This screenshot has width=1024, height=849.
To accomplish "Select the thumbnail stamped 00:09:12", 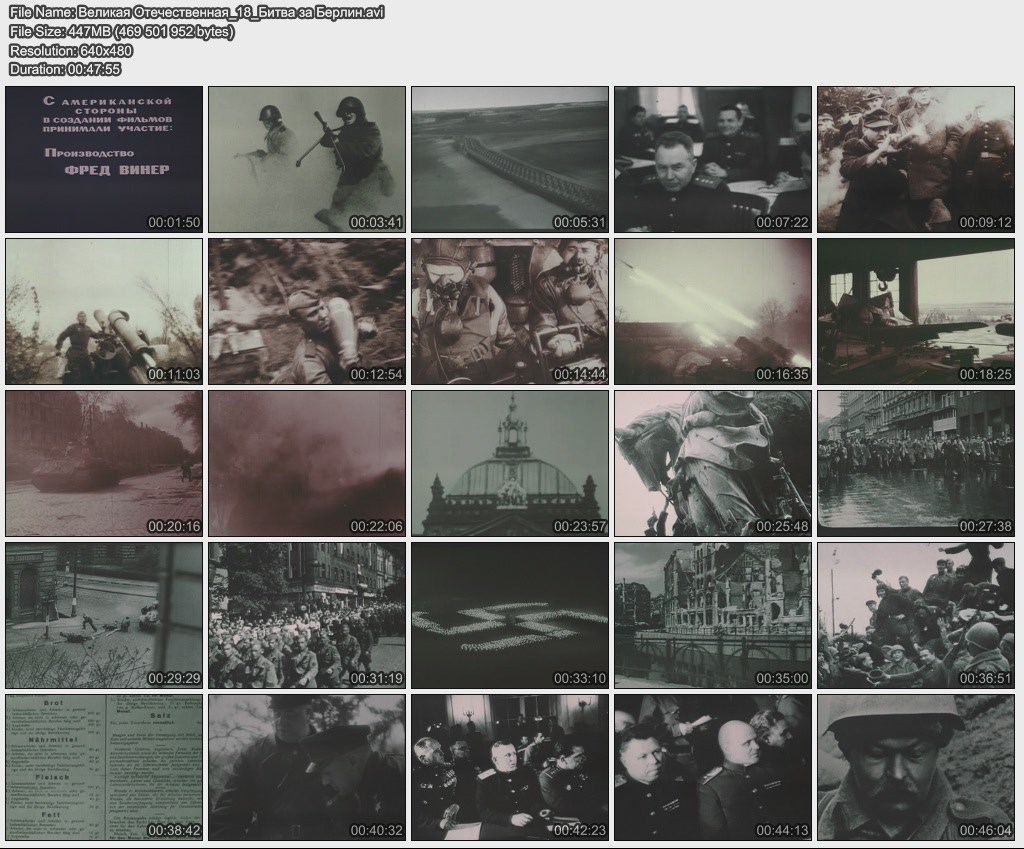I will (916, 159).
